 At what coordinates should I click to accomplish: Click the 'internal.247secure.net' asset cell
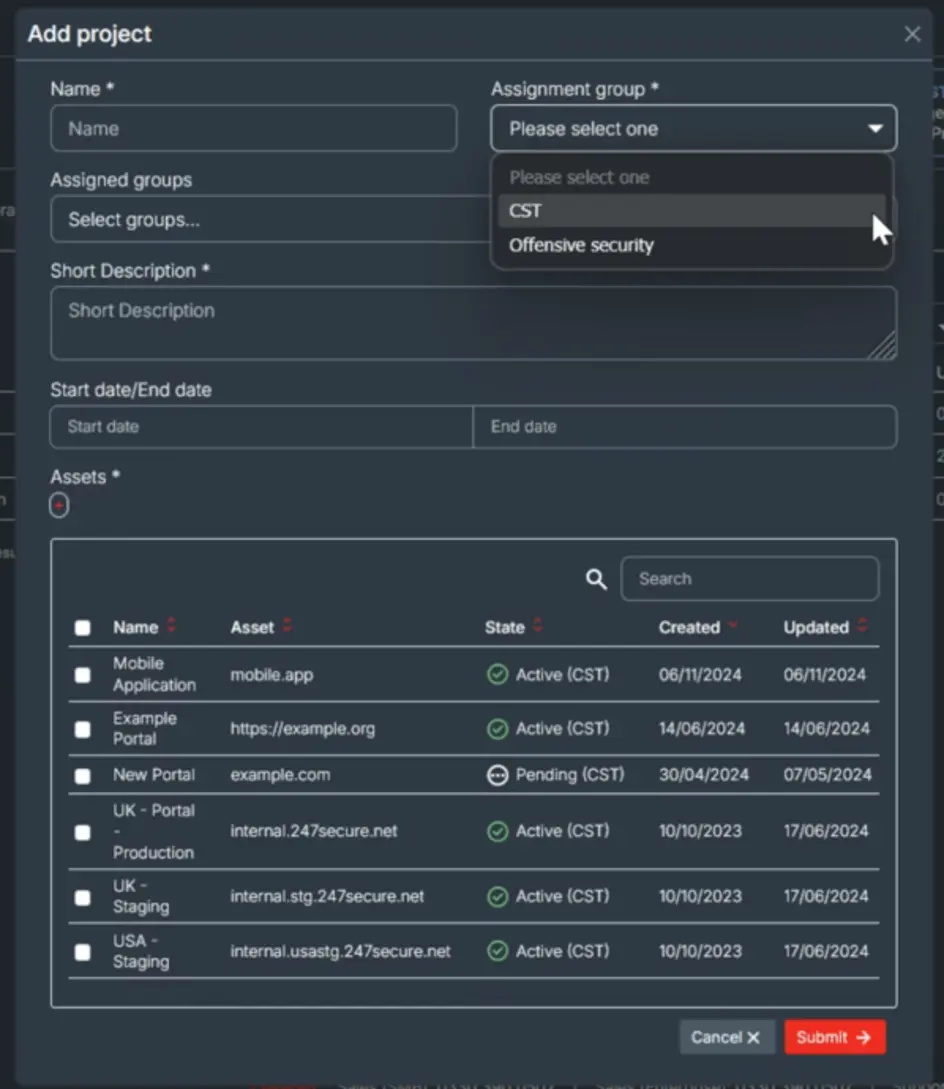pos(314,831)
